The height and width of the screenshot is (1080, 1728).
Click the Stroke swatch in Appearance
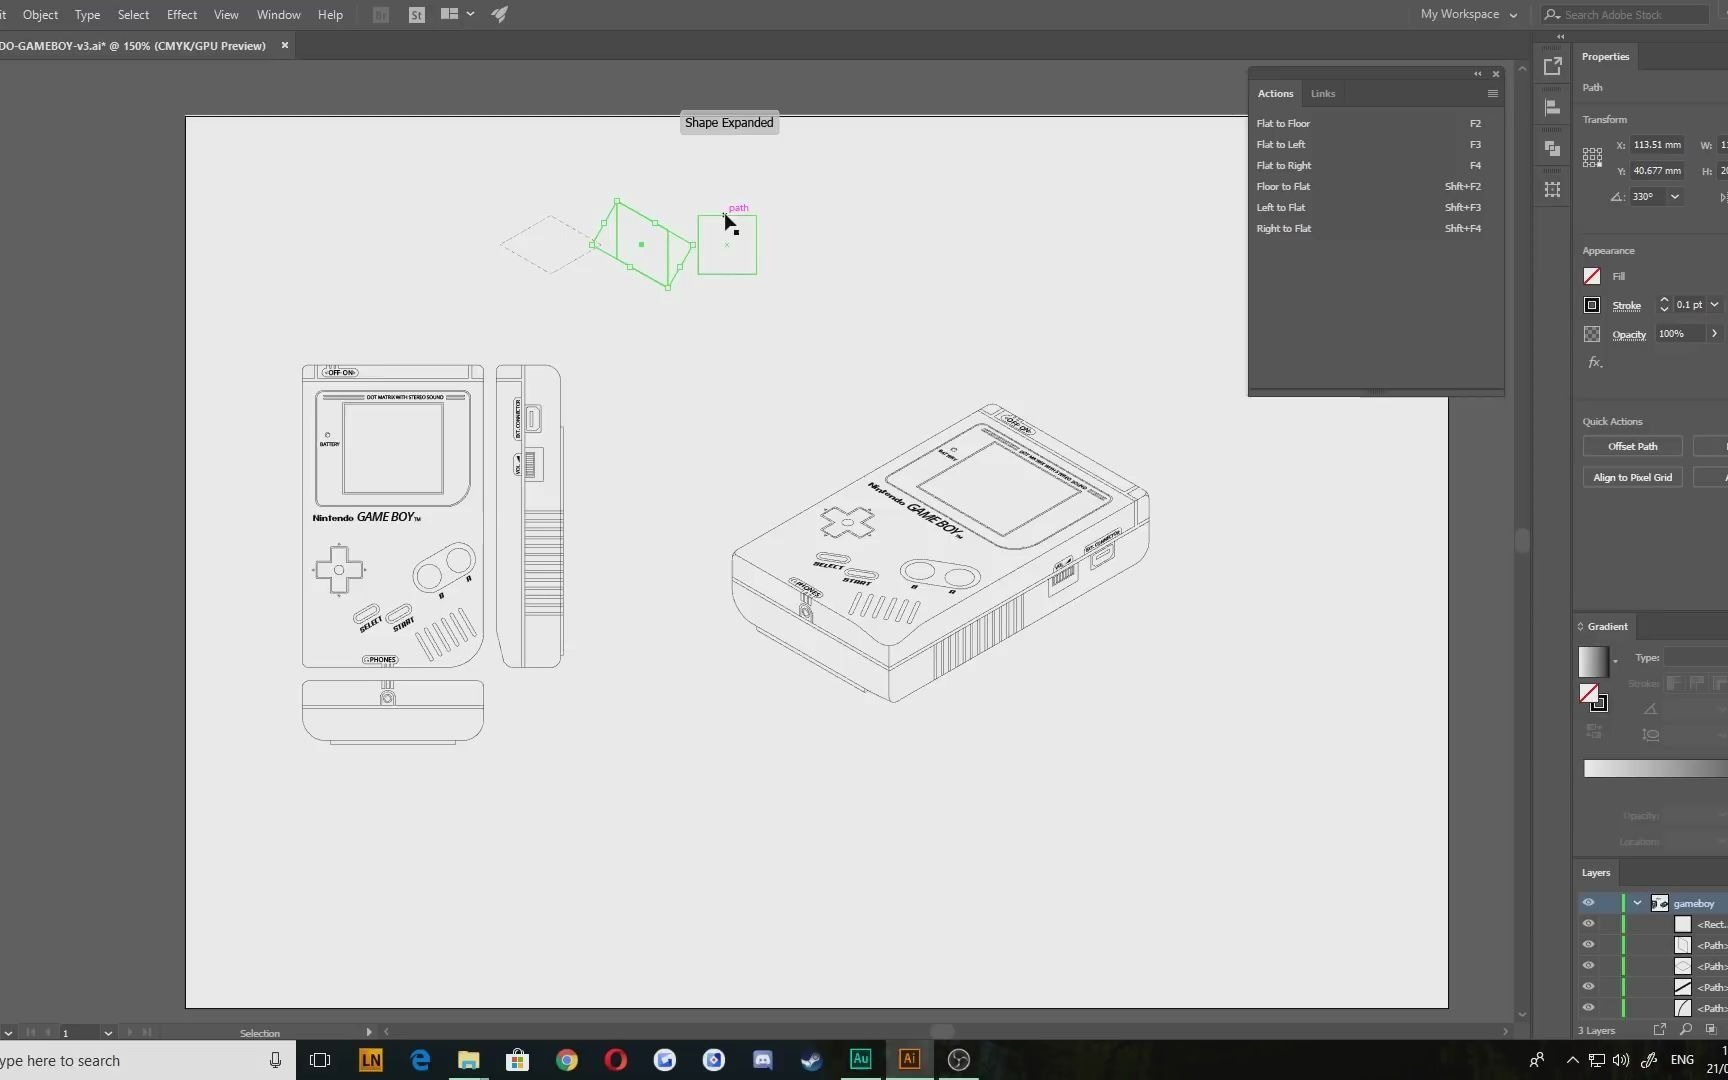(1592, 306)
